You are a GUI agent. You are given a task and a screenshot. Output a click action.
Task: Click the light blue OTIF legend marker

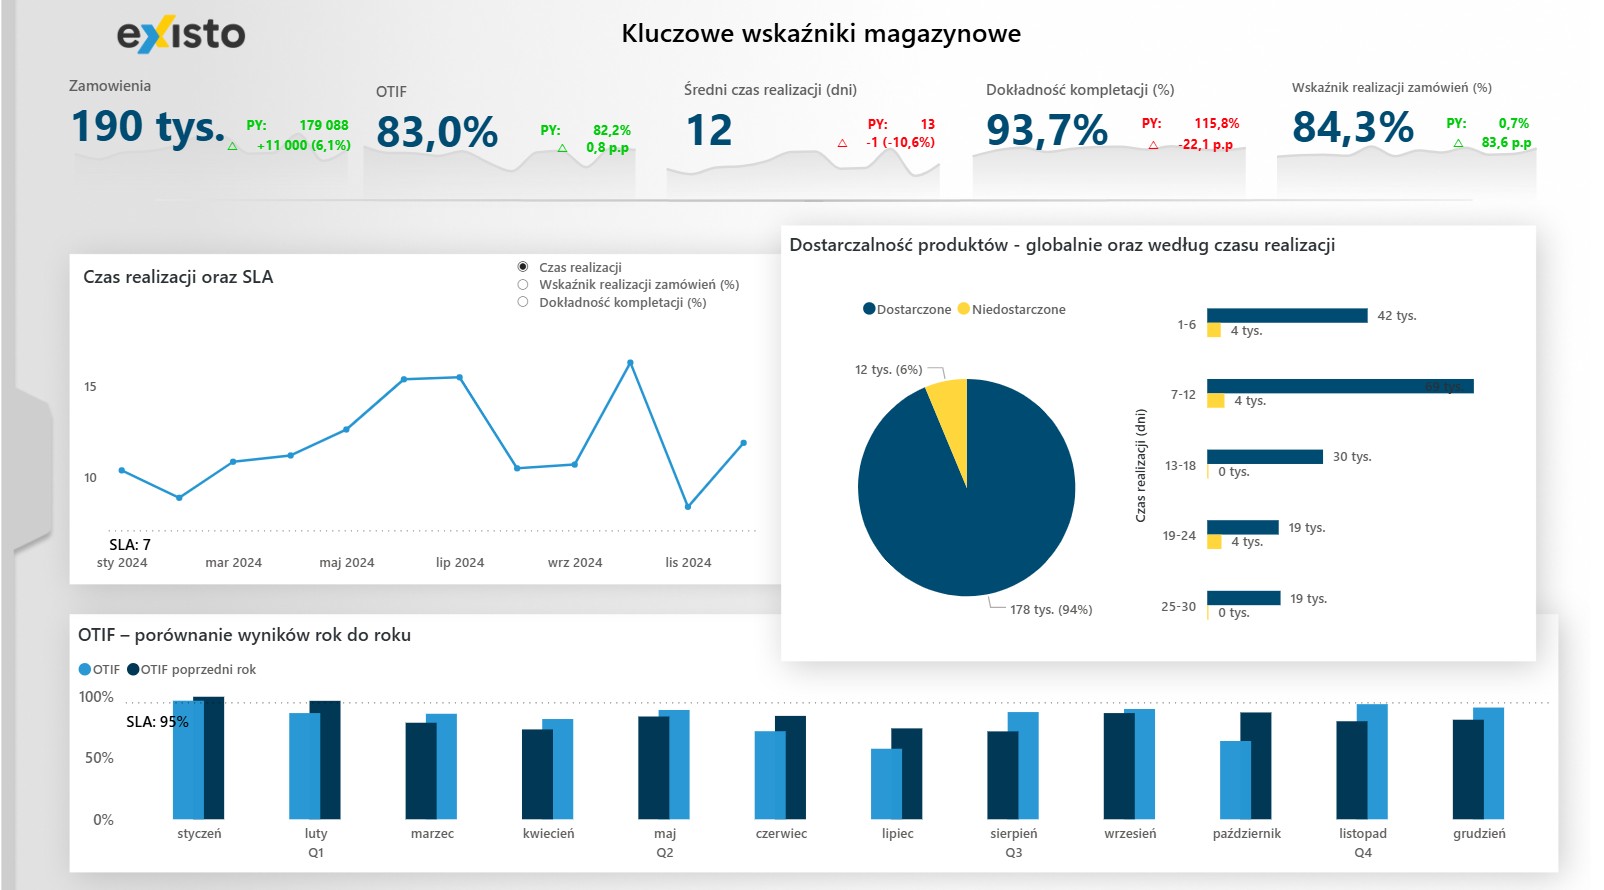coord(85,670)
